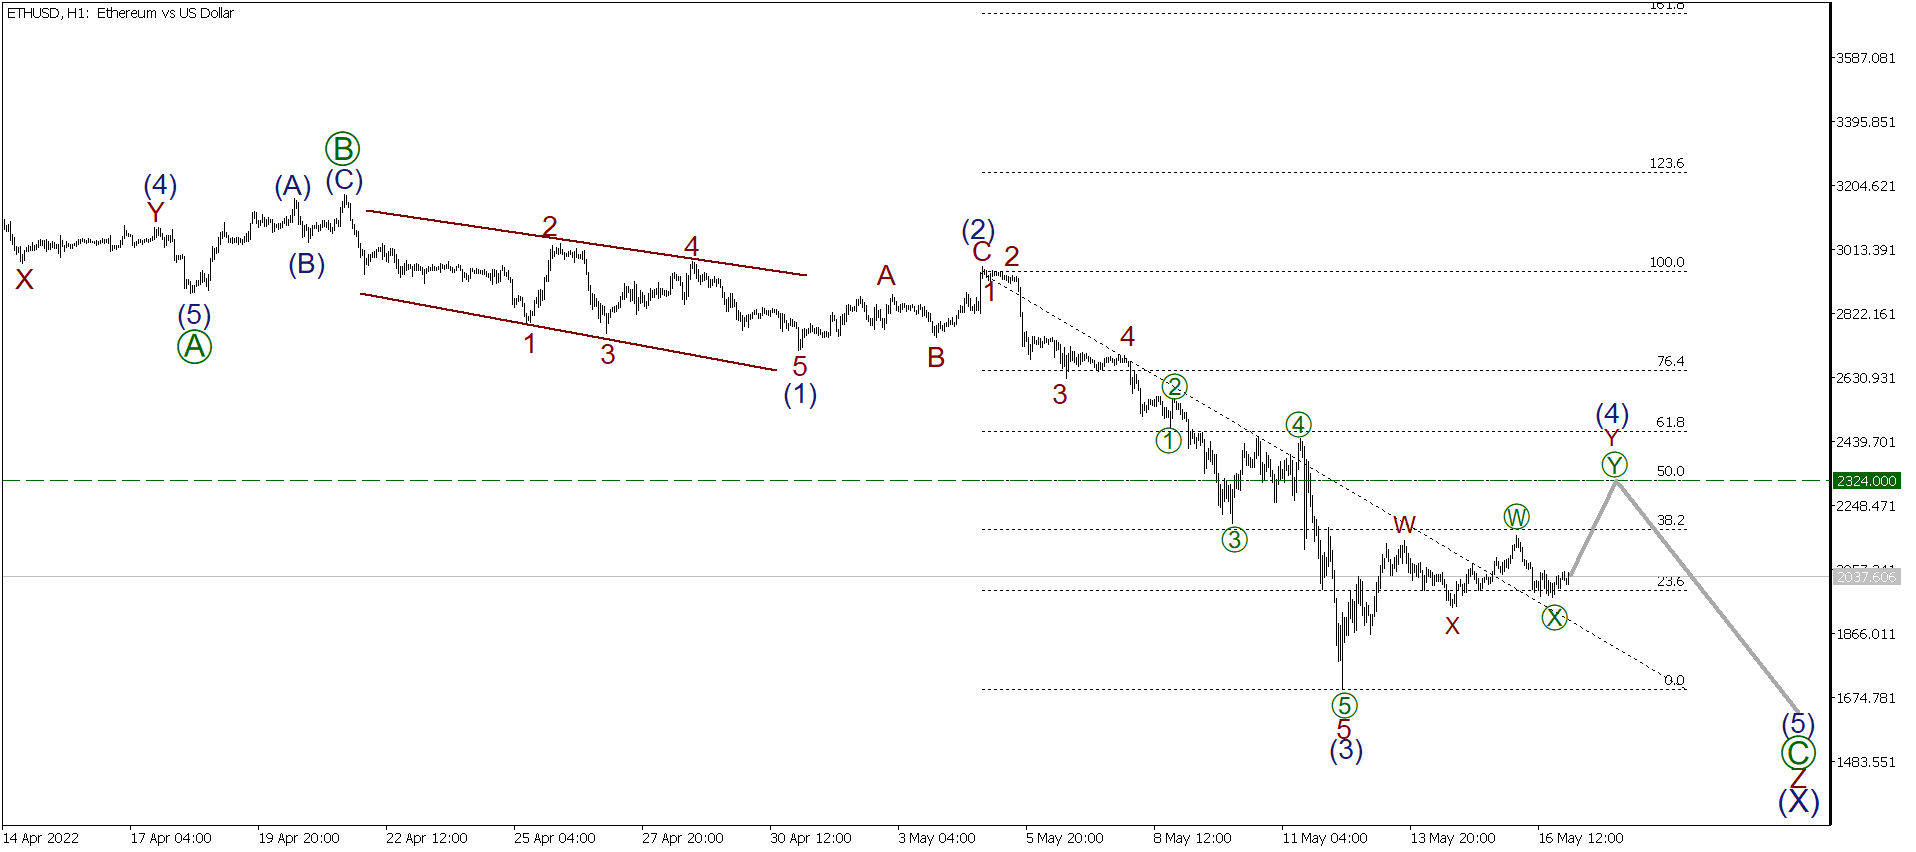Select the 2439.701 price axis label
Image resolution: width=1916 pixels, height=852 pixels.
coord(1865,442)
